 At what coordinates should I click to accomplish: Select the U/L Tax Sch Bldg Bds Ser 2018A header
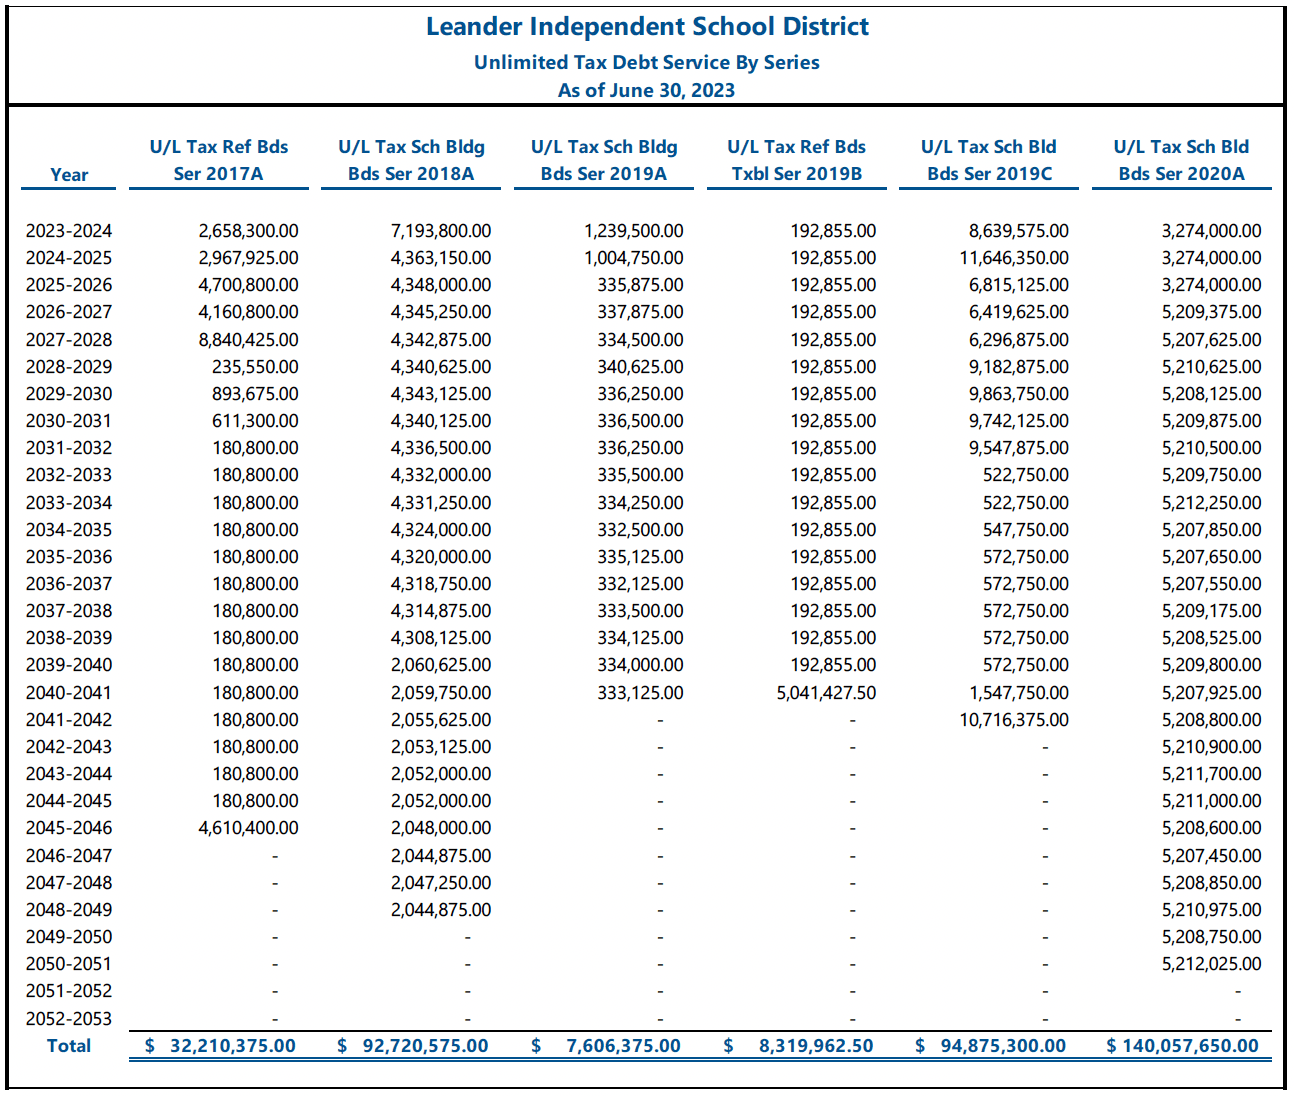[411, 160]
